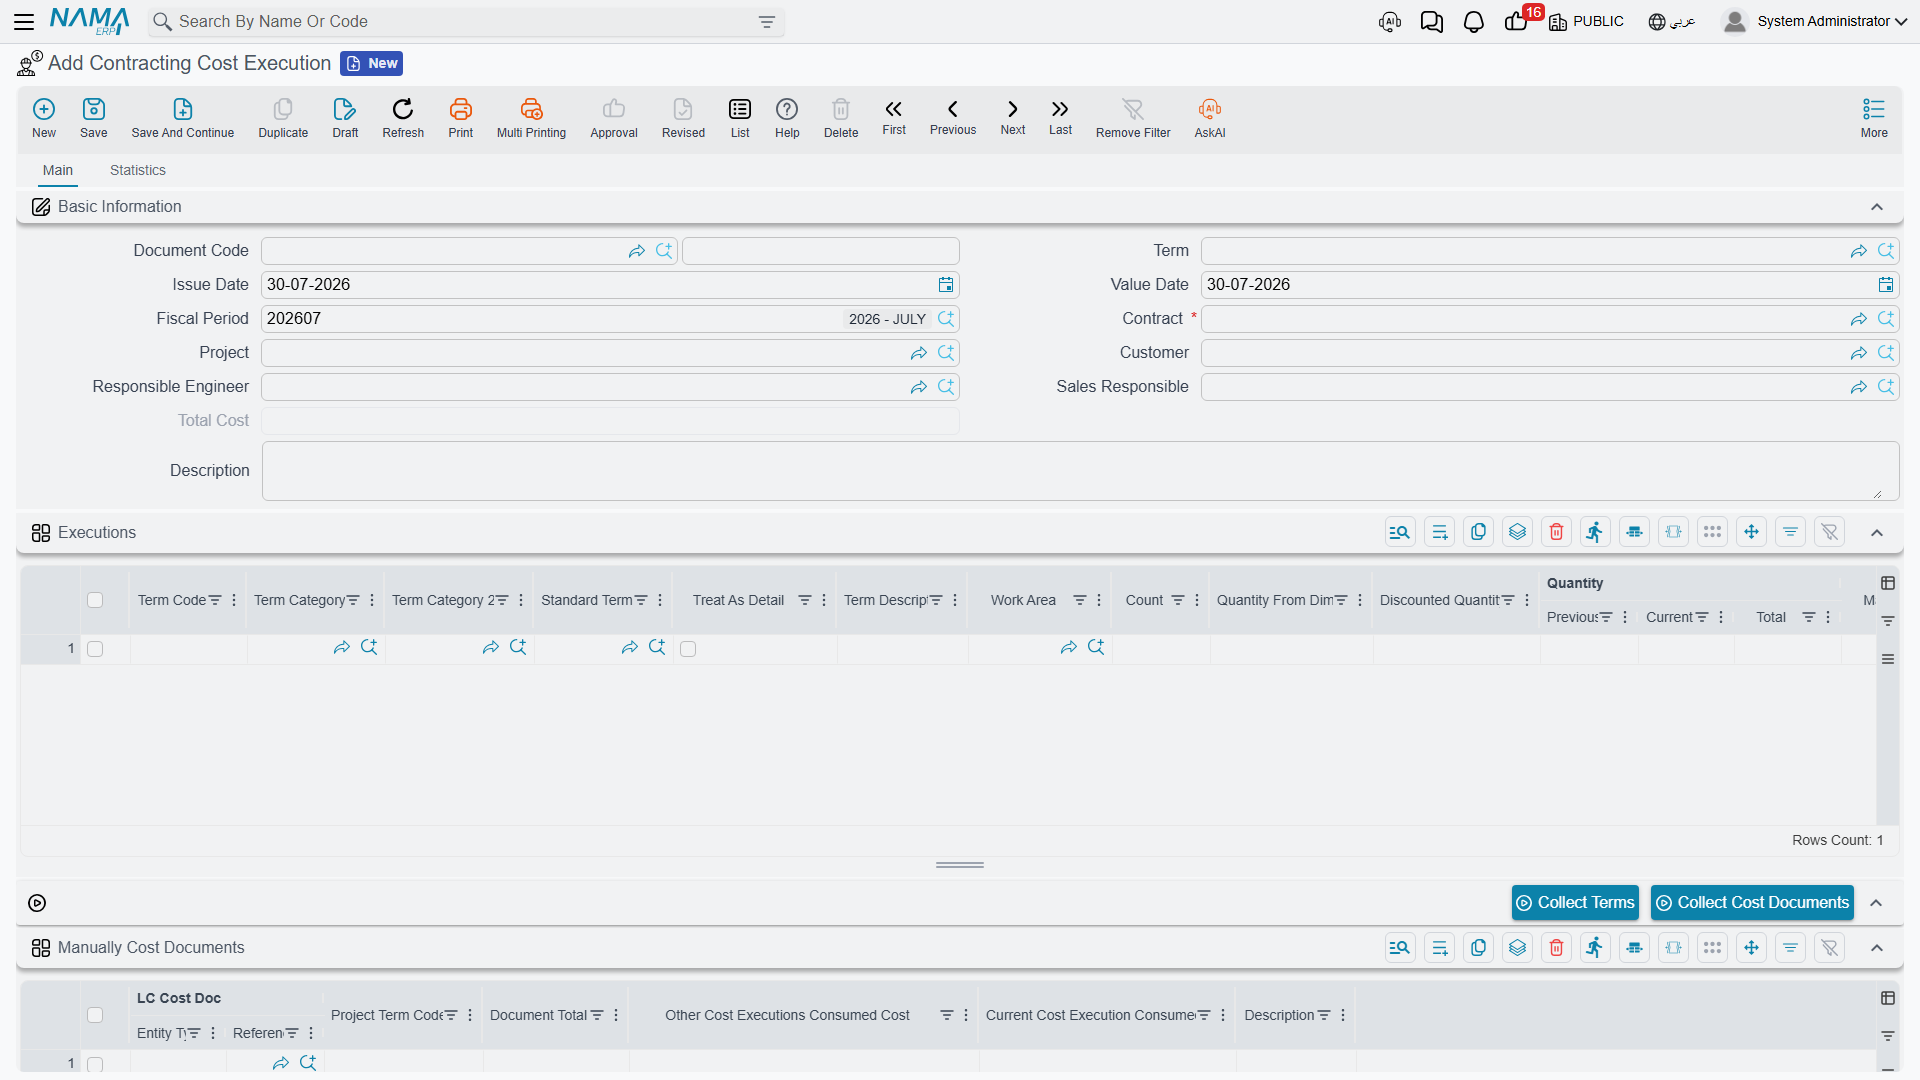Open Executions grid search icon

point(1400,532)
